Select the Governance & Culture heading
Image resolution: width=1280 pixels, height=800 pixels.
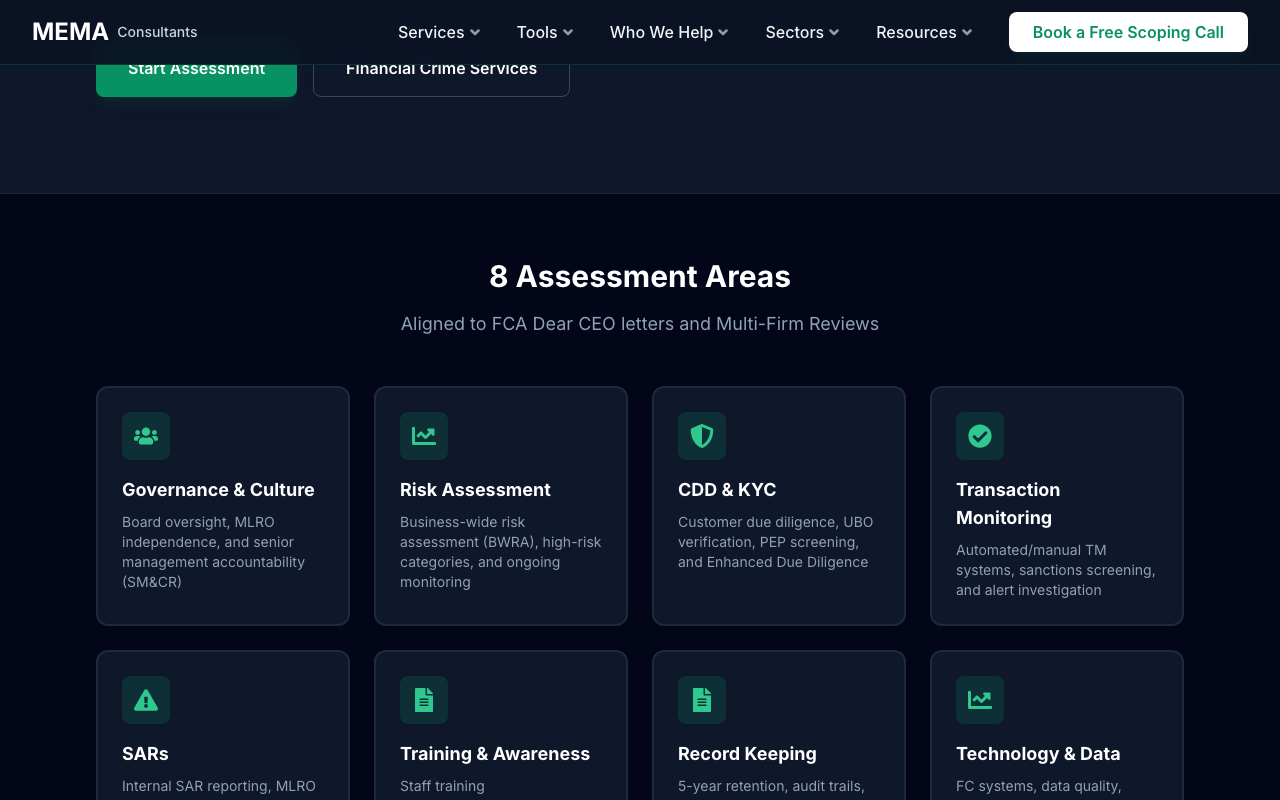[x=218, y=490]
